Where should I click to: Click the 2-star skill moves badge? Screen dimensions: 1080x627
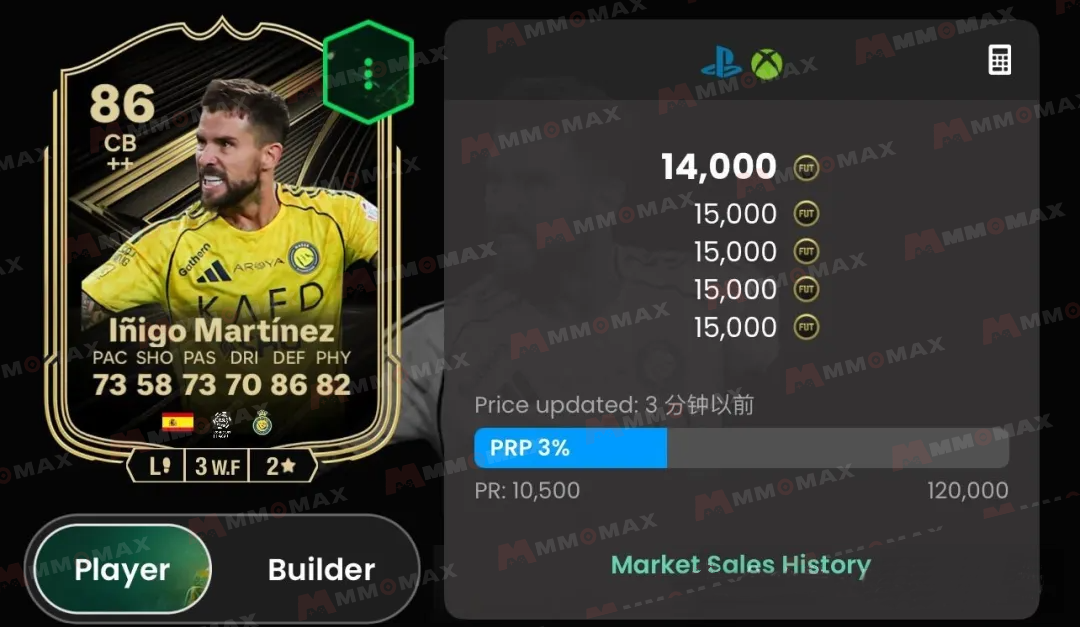coord(281,466)
